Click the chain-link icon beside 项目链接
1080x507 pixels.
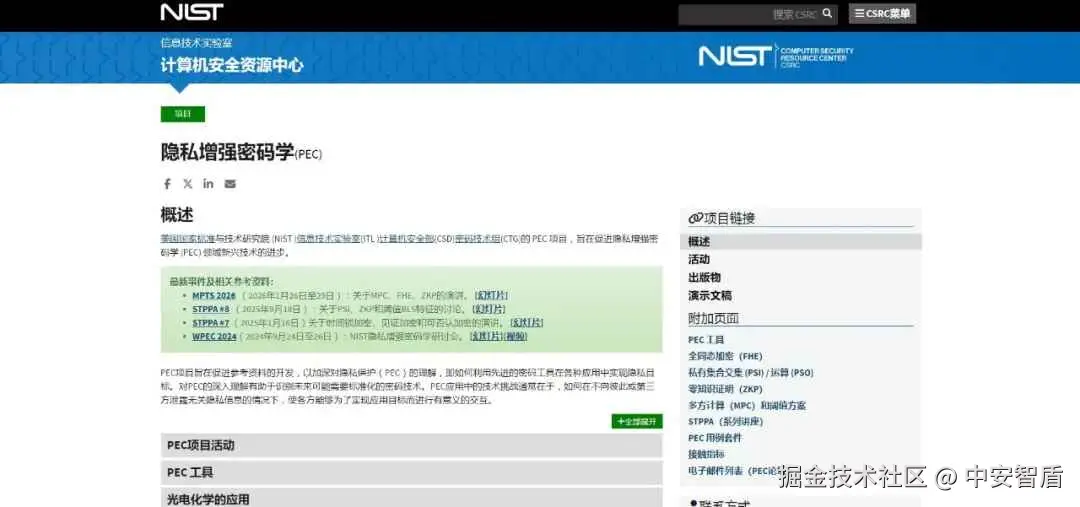[696, 218]
